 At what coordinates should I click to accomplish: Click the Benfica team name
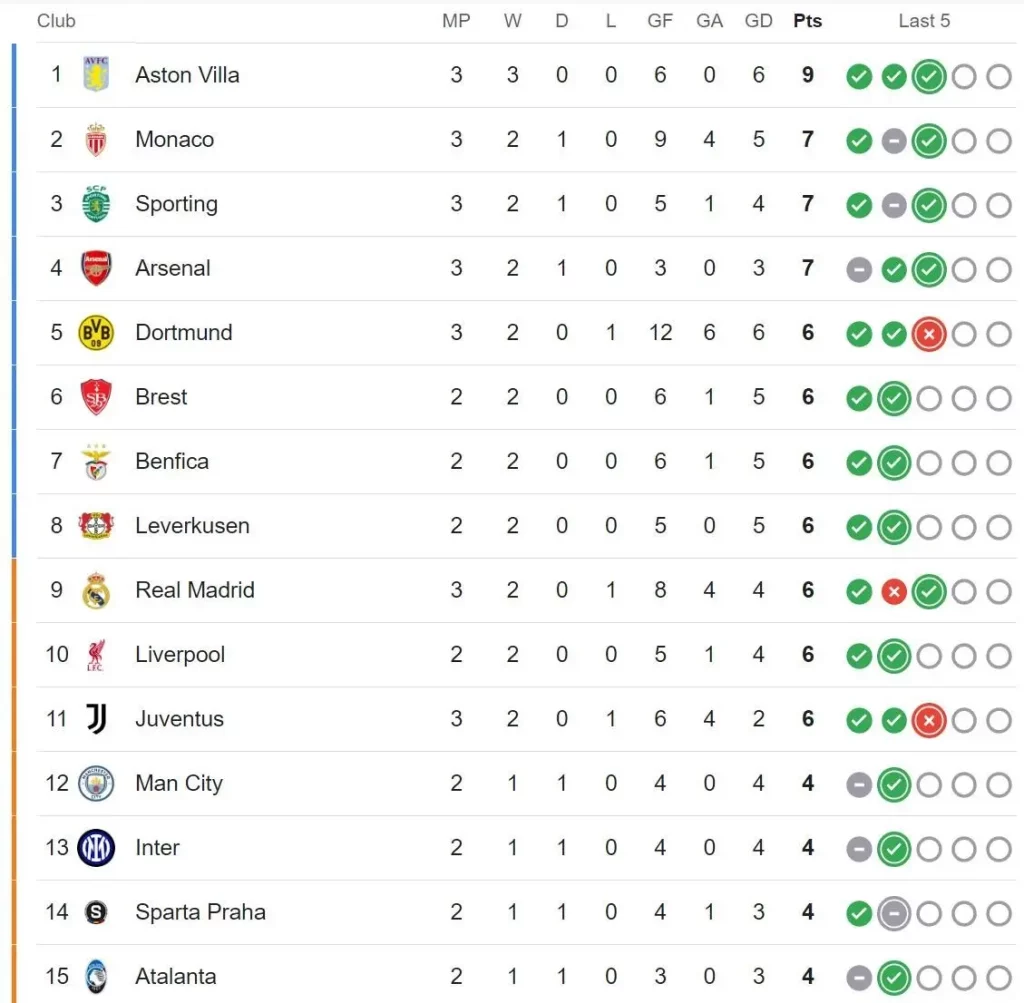point(172,461)
